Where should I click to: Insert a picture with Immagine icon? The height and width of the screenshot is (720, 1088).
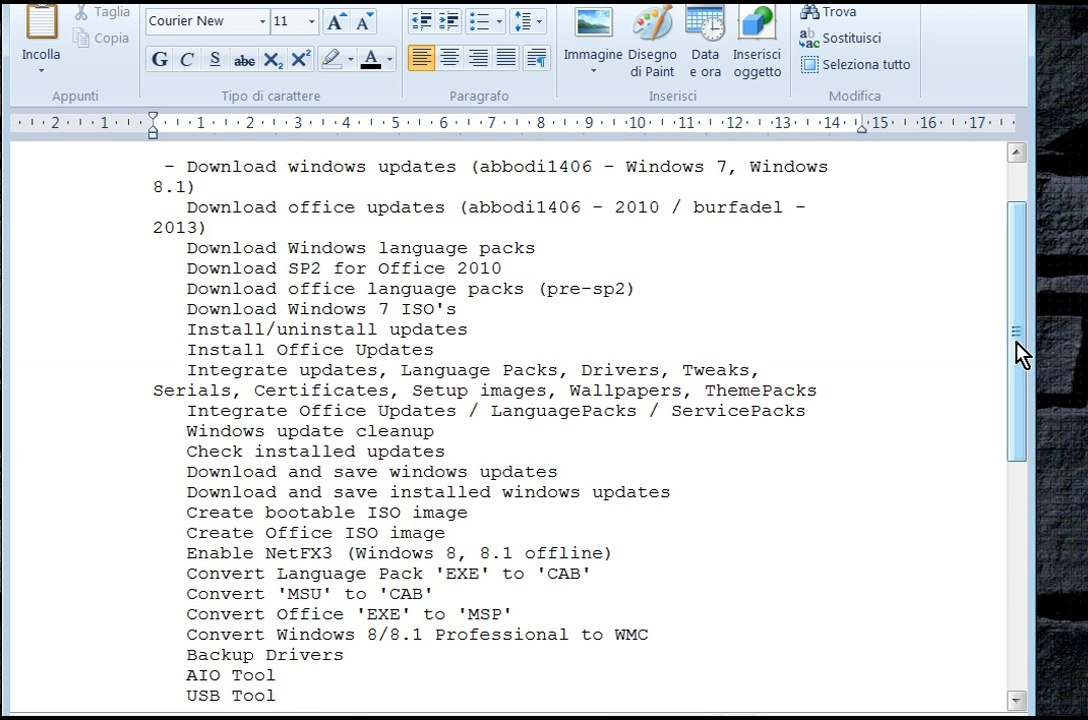(593, 24)
